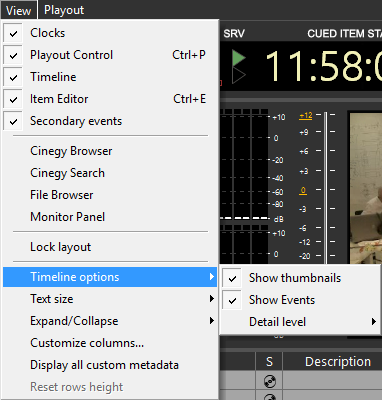Choose Display all custom metadata
Viewport: 382px width, 400px height.
coord(110,365)
